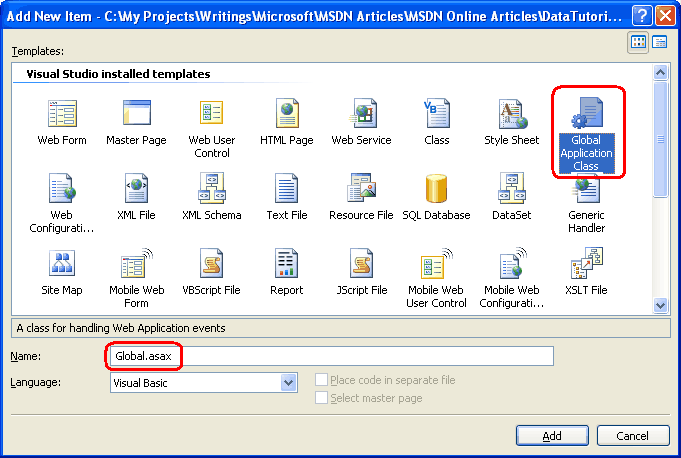
Task: Switch templates to small icons view
Action: [660, 42]
